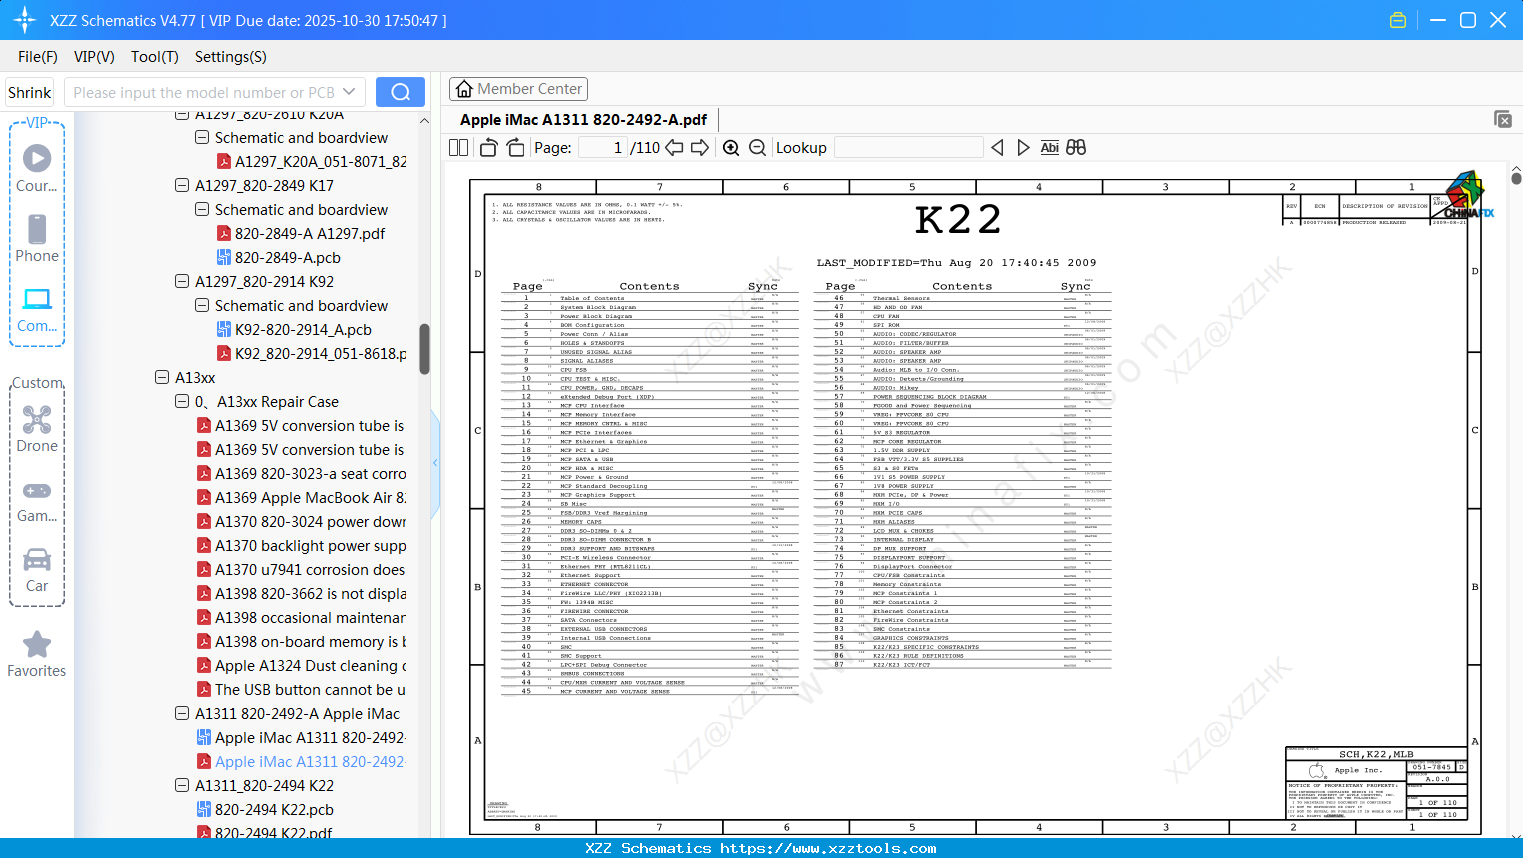Click the icon at the document tab bar's right end
Screen dimensions: 1523x858
1503,119
